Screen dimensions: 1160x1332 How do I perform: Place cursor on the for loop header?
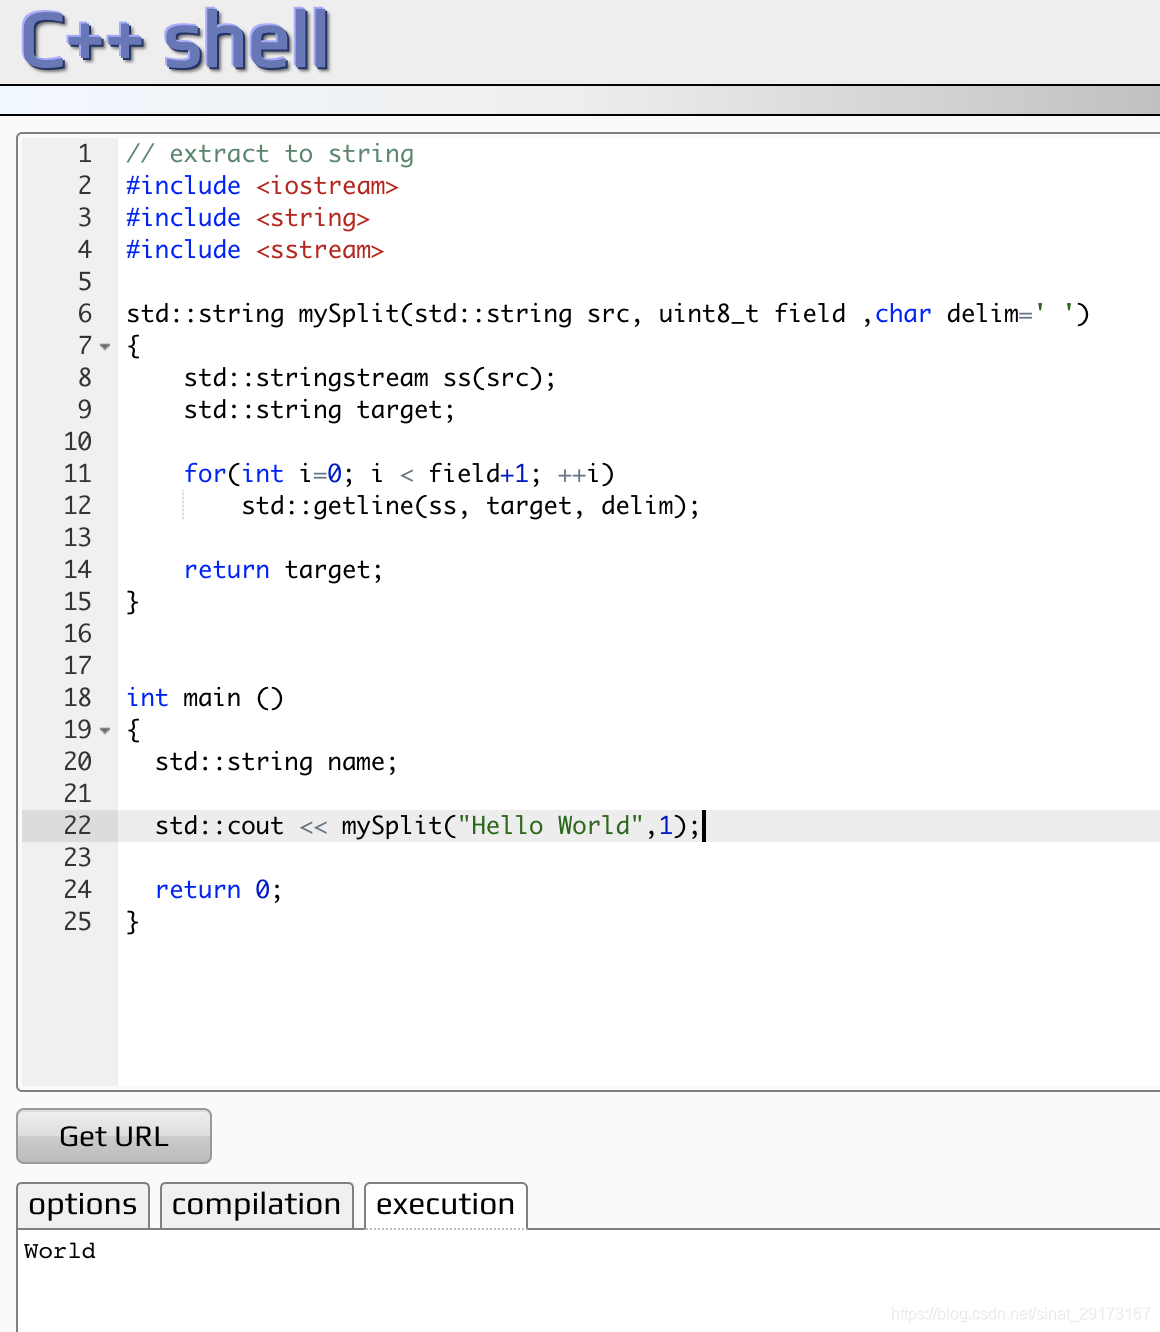click(x=398, y=474)
